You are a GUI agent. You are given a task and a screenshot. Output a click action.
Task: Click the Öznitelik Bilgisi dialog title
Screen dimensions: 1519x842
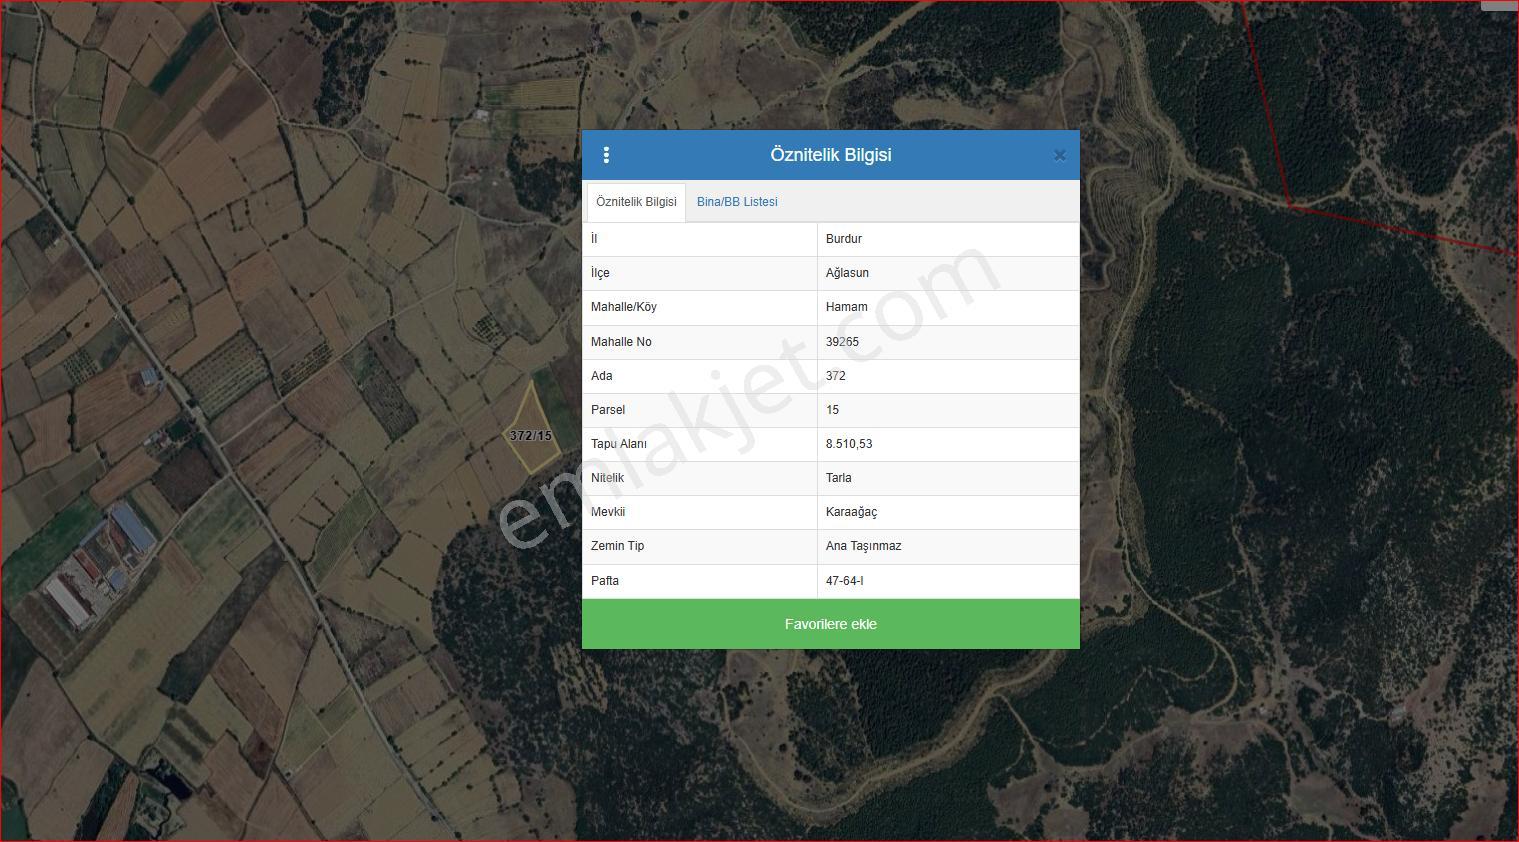click(x=831, y=155)
